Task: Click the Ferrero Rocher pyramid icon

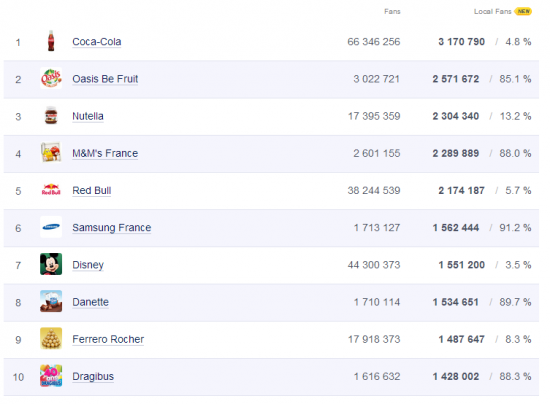Action: point(51,338)
